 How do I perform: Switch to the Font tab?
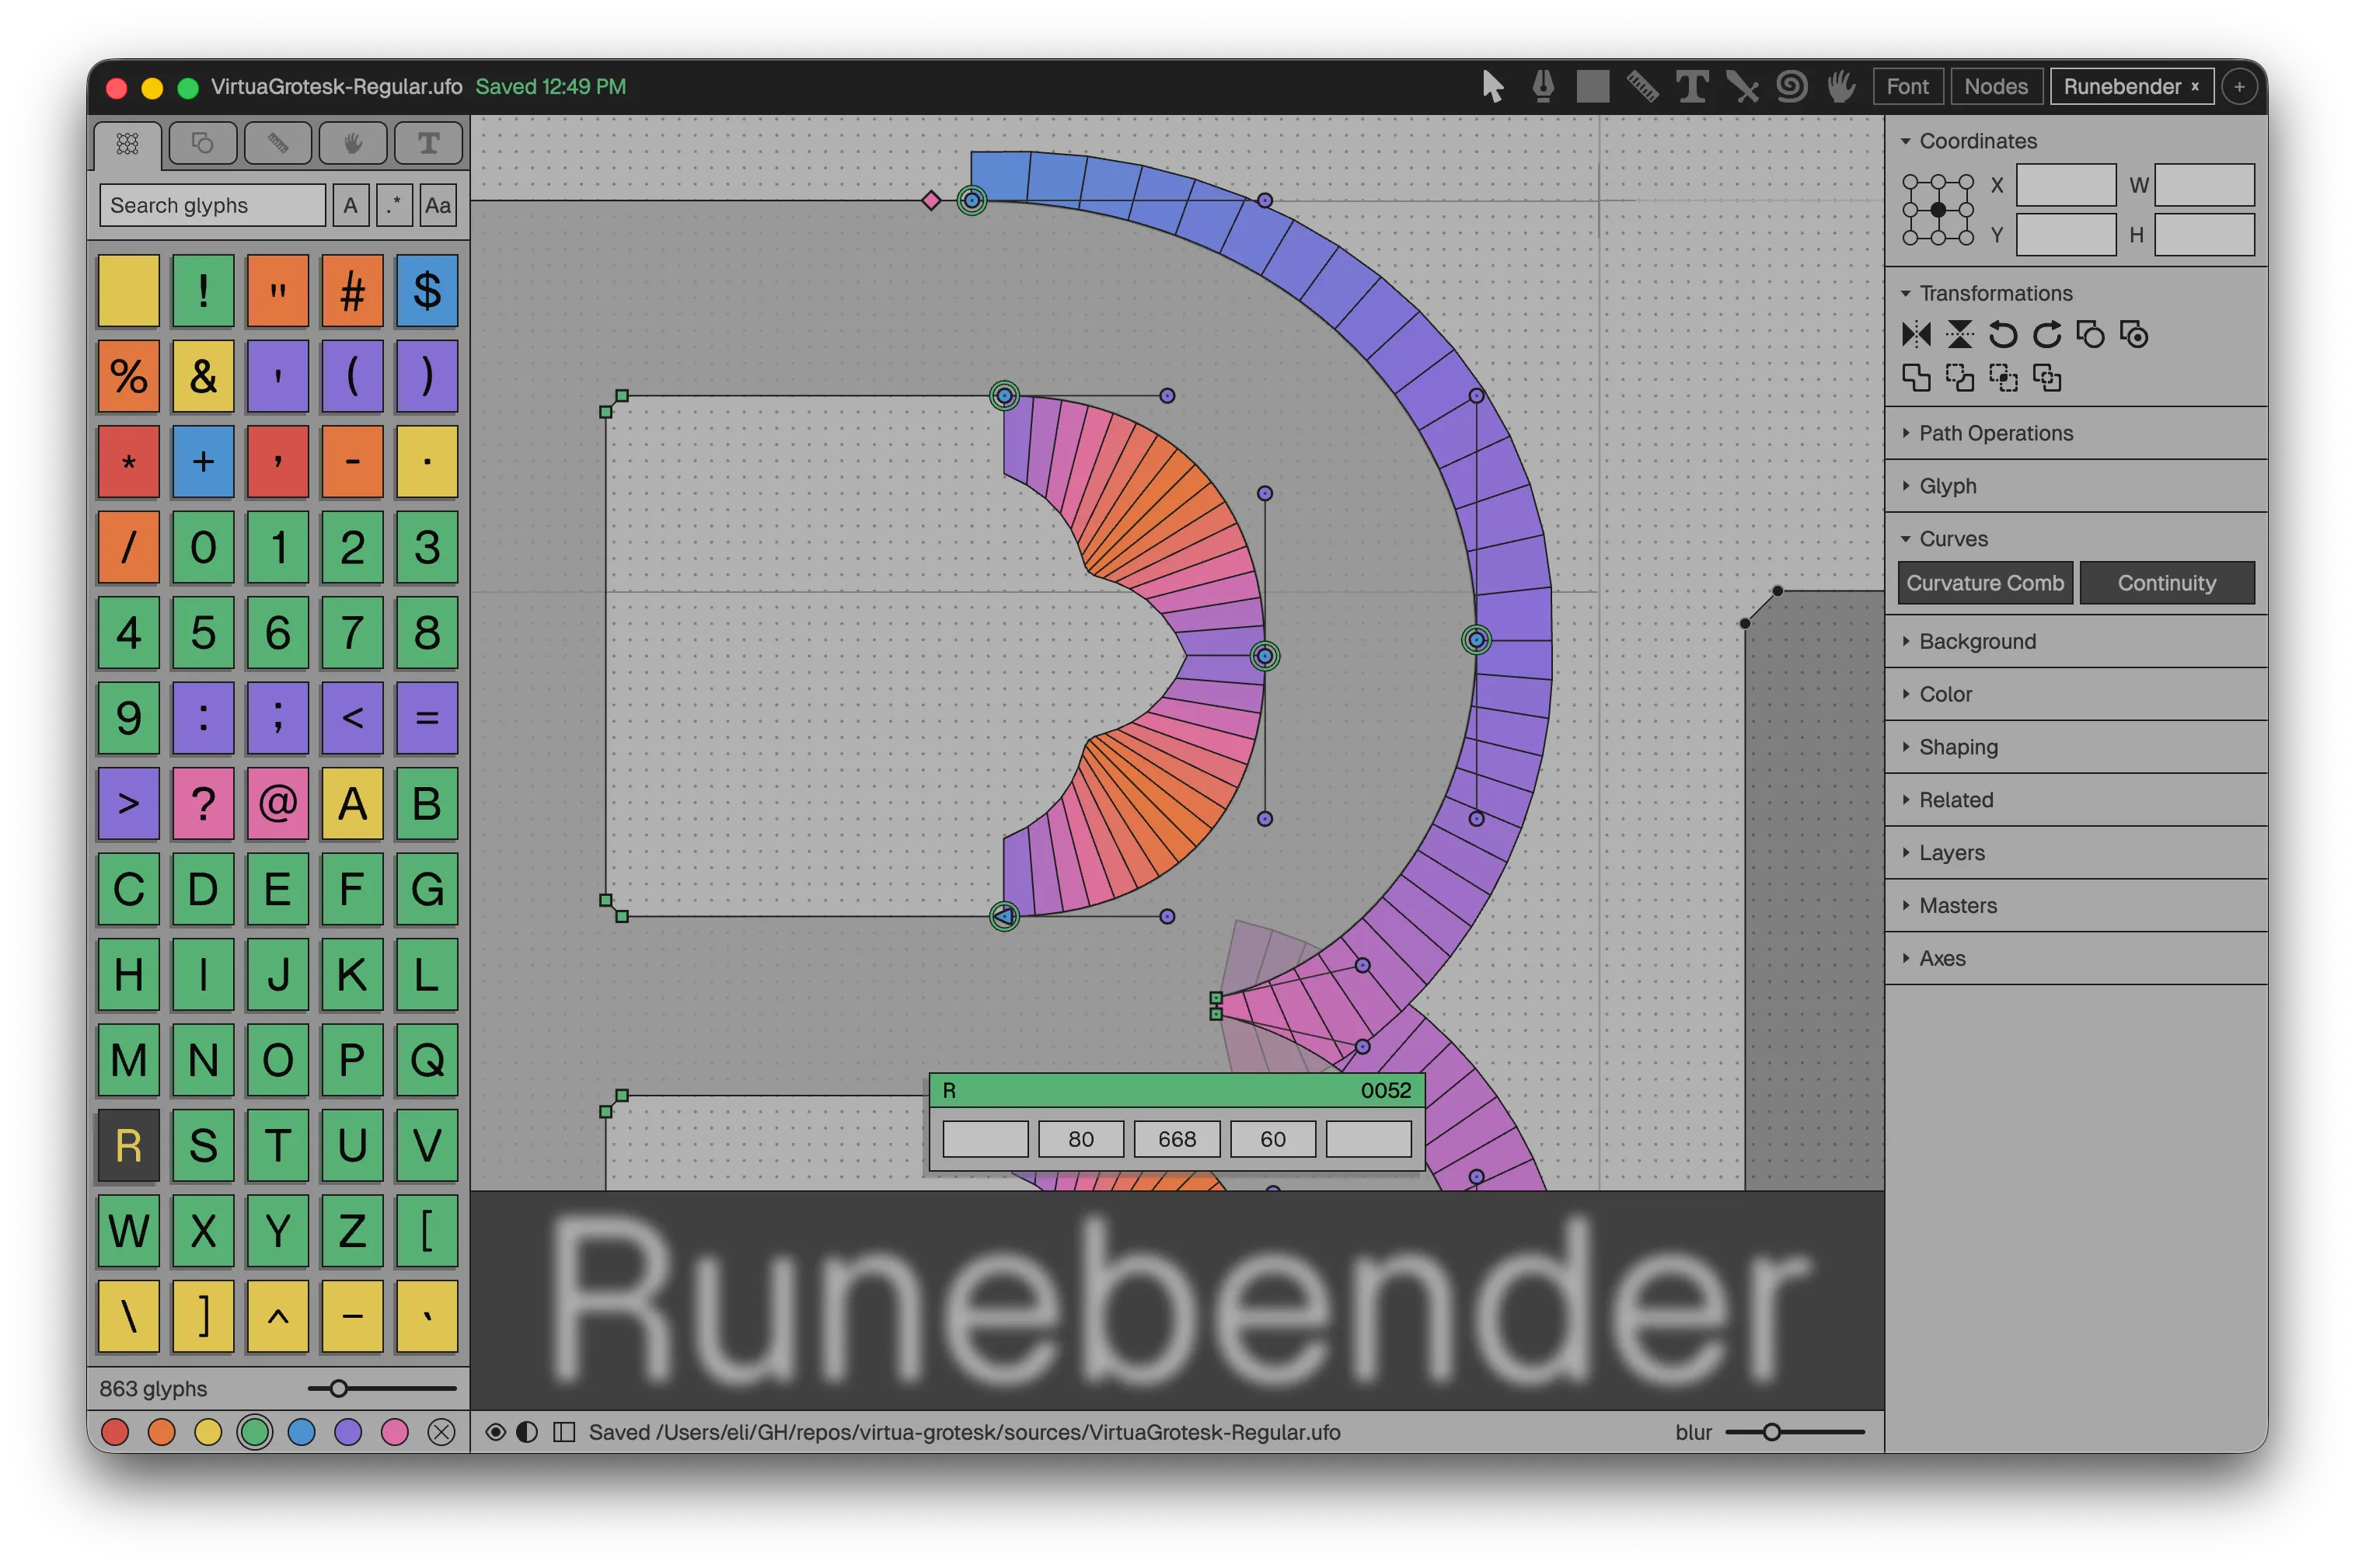pyautogui.click(x=1907, y=87)
